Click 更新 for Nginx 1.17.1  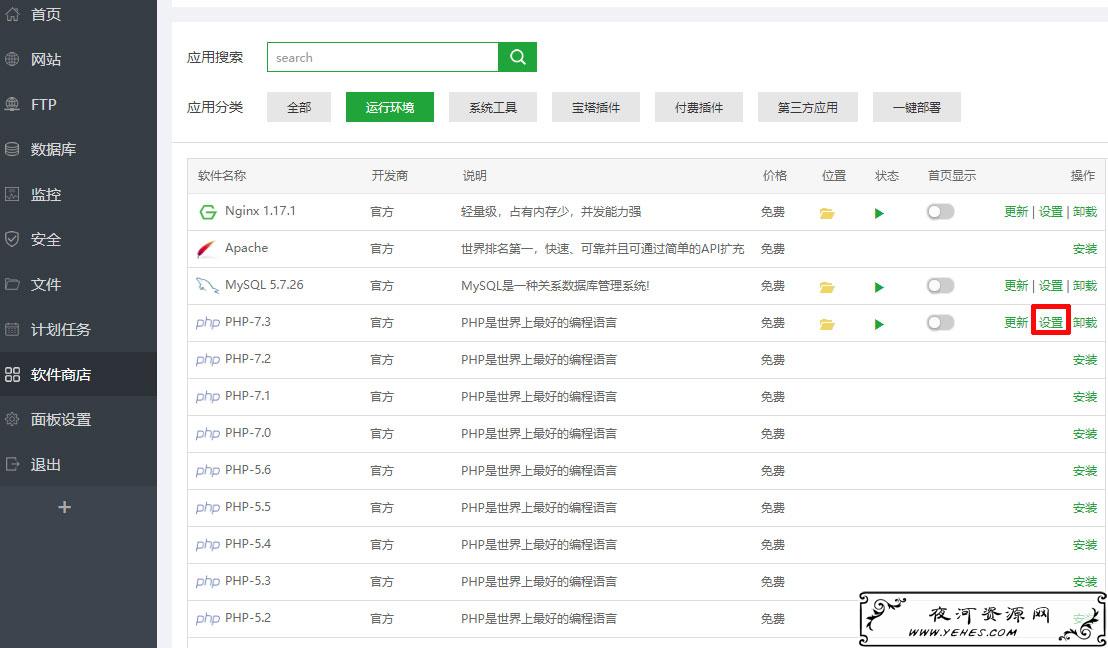(1016, 212)
